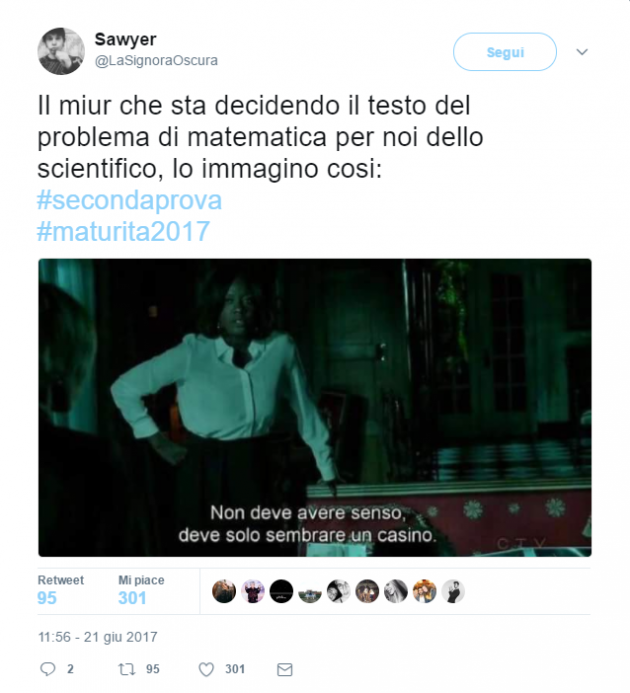View the list of 95 retweets
This screenshot has height=693, width=630.
[61, 590]
